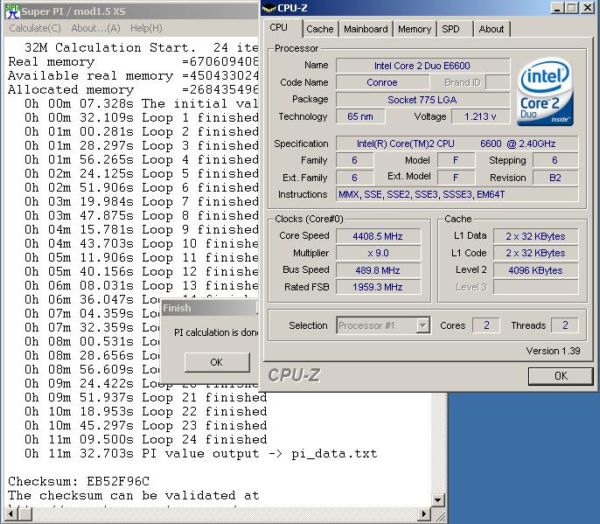This screenshot has height=524, width=600.
Task: Click the Code Name value Conroe
Action: (382, 82)
